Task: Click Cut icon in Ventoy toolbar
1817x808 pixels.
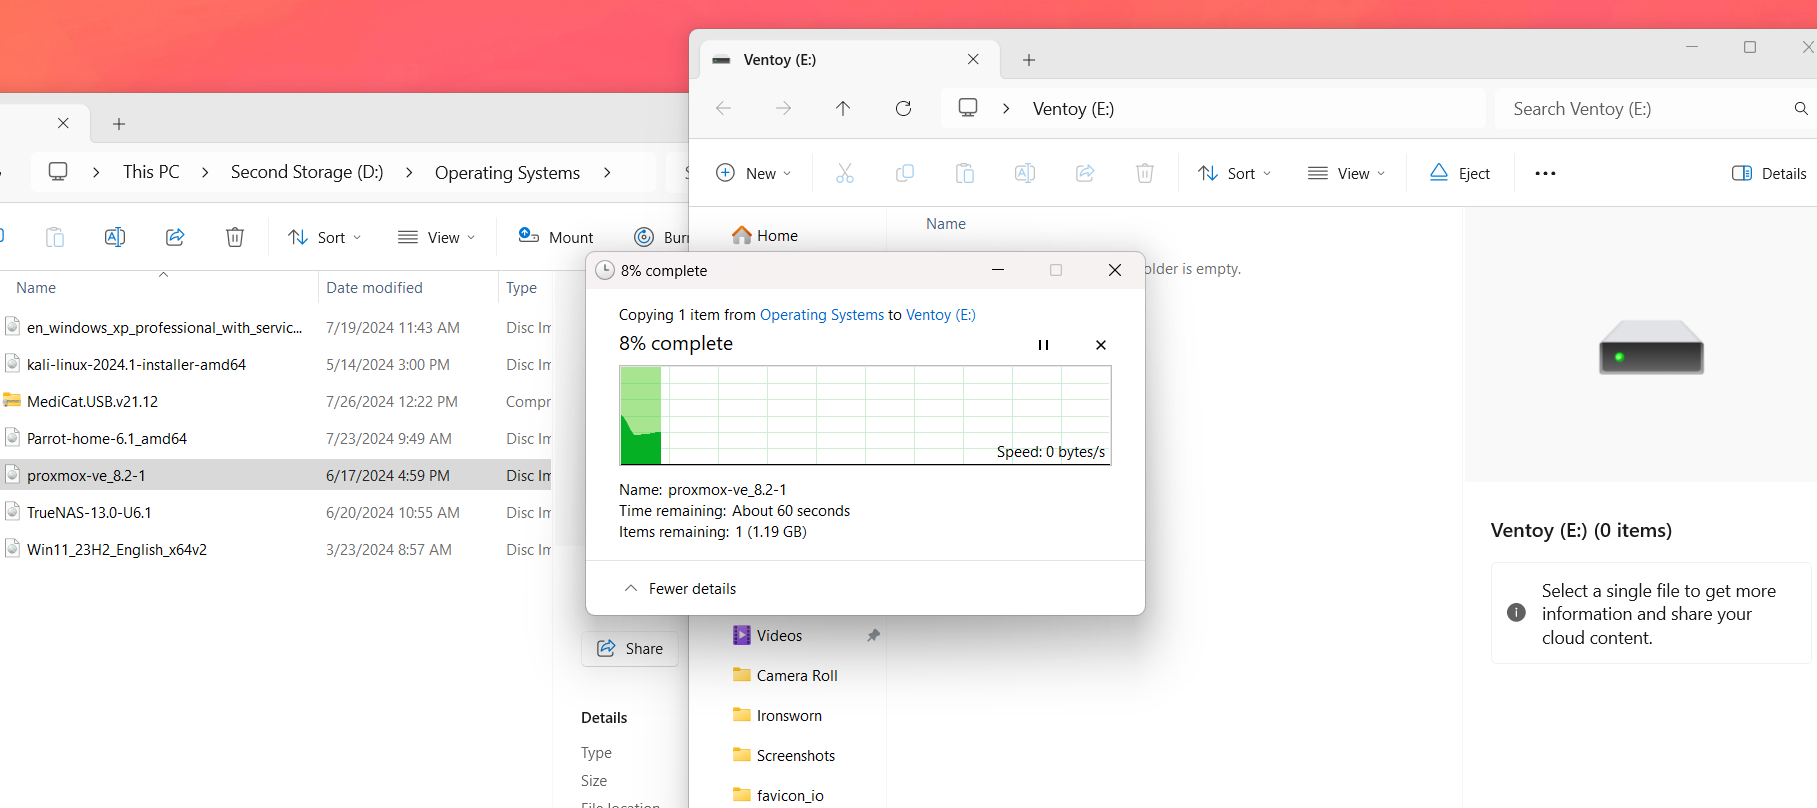Action: [845, 173]
